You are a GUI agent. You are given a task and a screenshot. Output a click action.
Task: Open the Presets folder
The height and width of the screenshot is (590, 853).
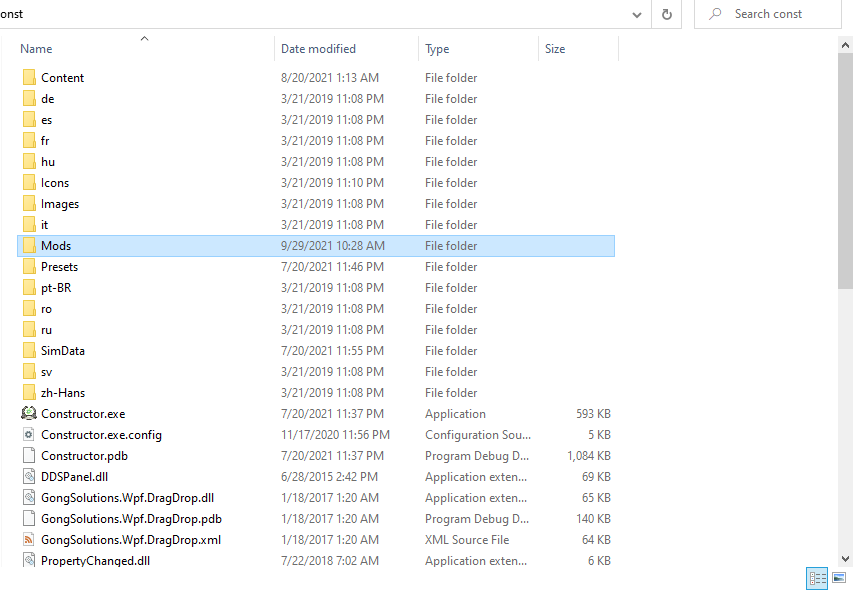(62, 266)
